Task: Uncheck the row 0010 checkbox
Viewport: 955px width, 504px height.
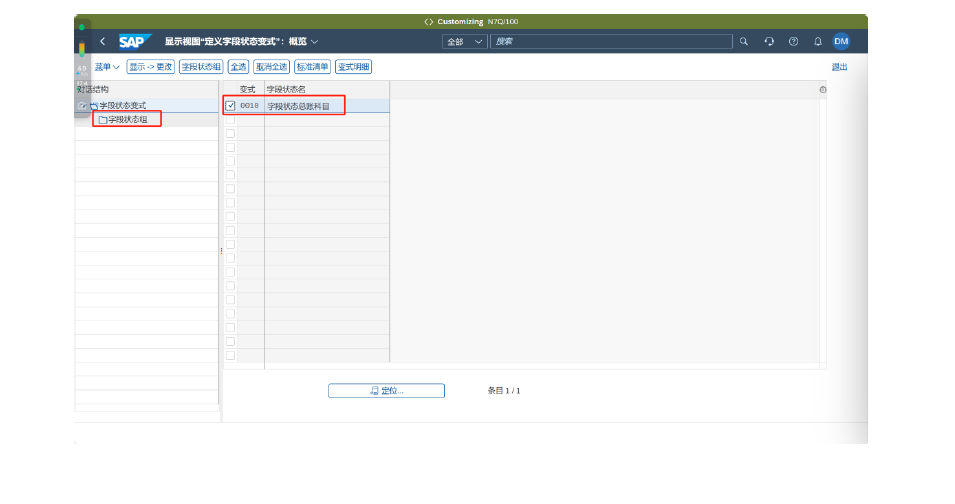Action: click(230, 105)
